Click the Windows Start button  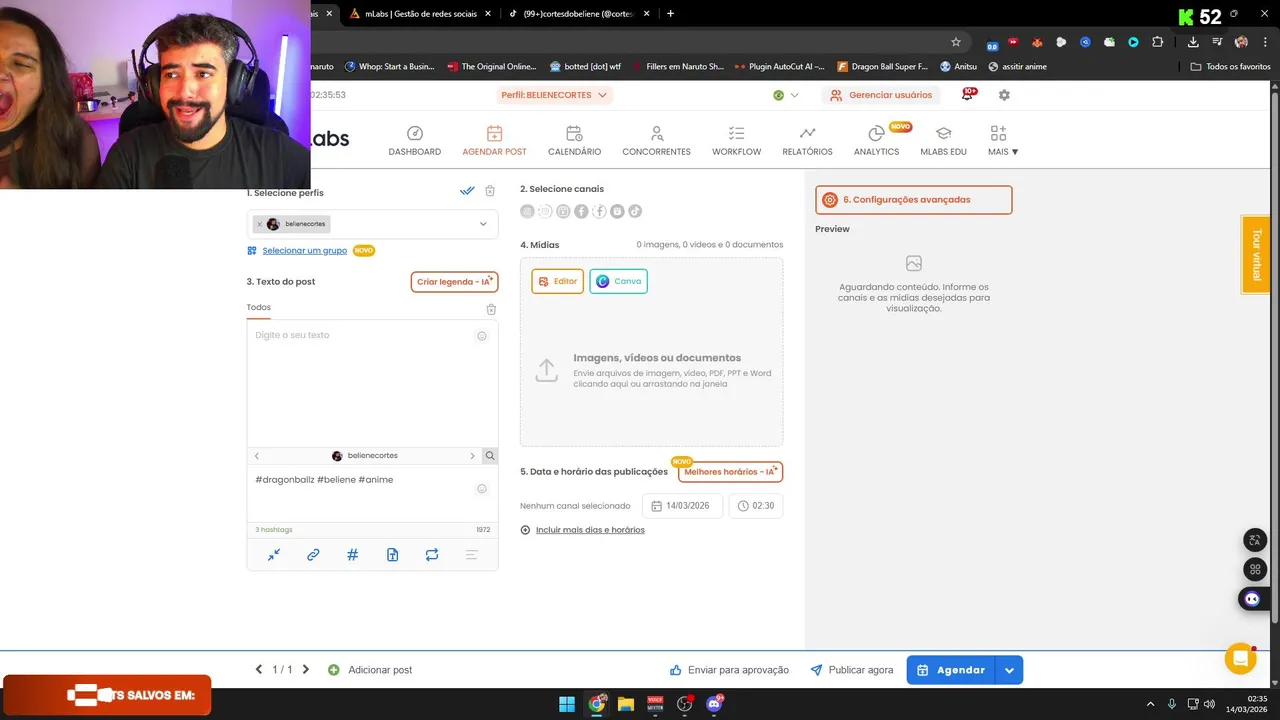[567, 704]
